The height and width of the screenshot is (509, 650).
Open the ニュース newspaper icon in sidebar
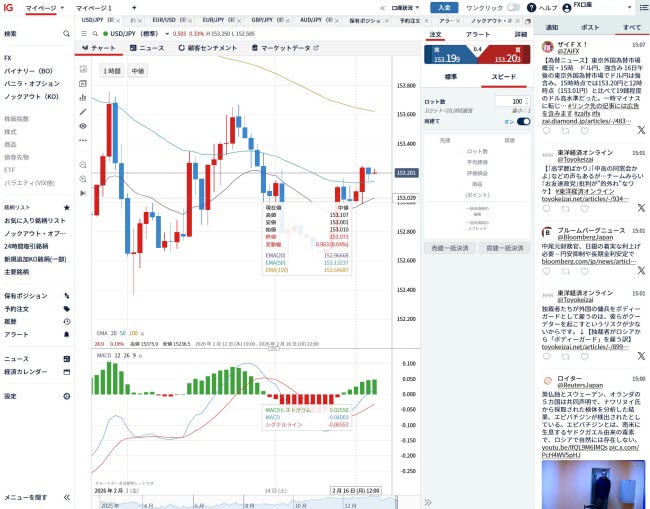click(67, 359)
